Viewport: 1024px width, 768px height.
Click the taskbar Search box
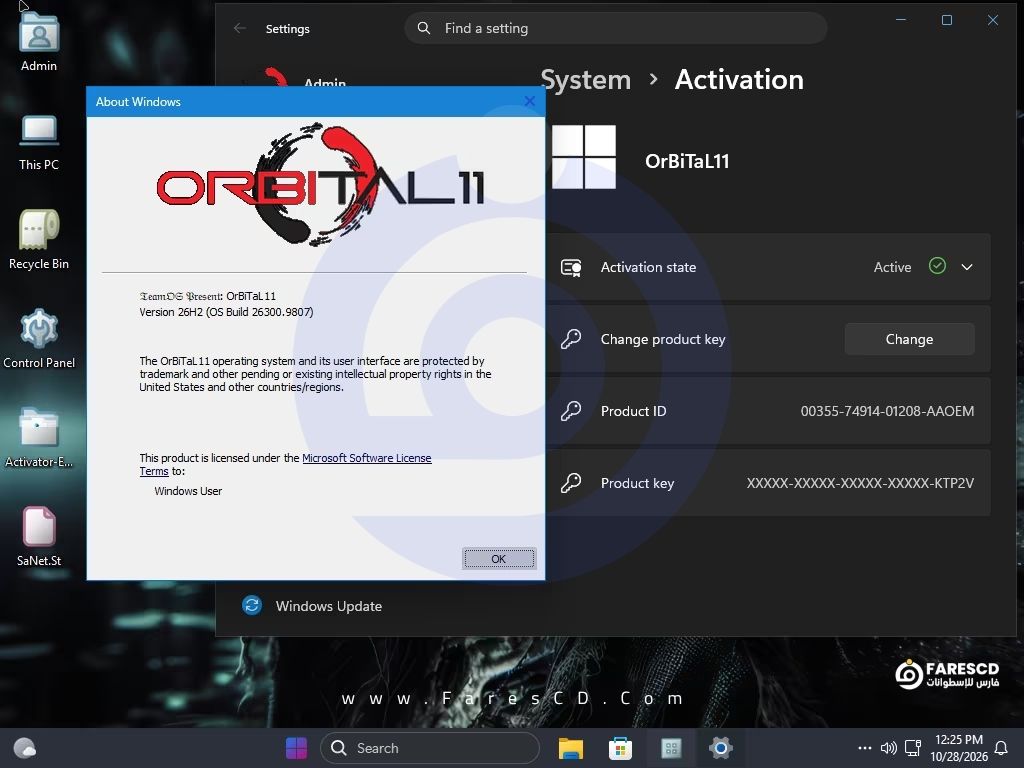click(x=430, y=748)
